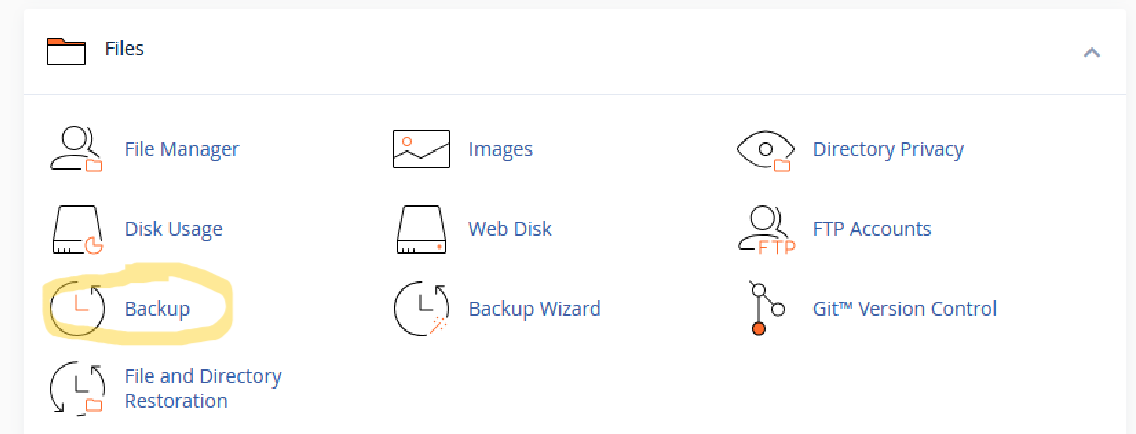Collapse the Files section with chevron
The width and height of the screenshot is (1136, 434).
pos(1091,52)
